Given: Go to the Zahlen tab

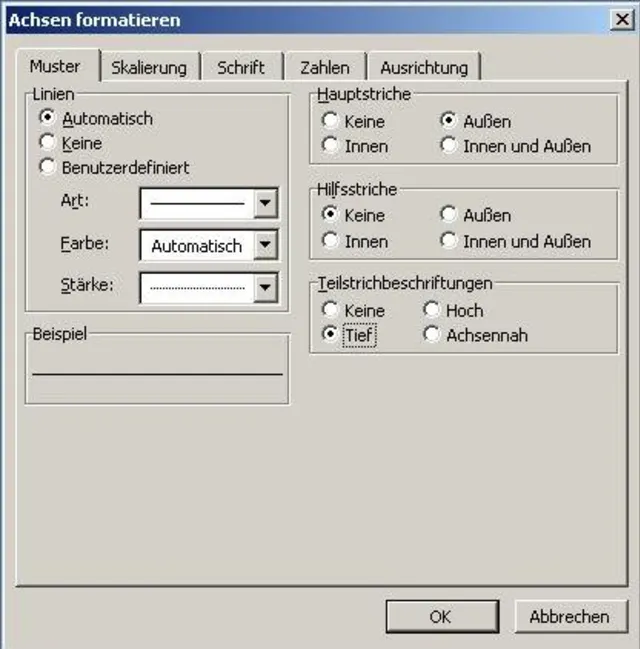Looking at the screenshot, I should (x=325, y=67).
